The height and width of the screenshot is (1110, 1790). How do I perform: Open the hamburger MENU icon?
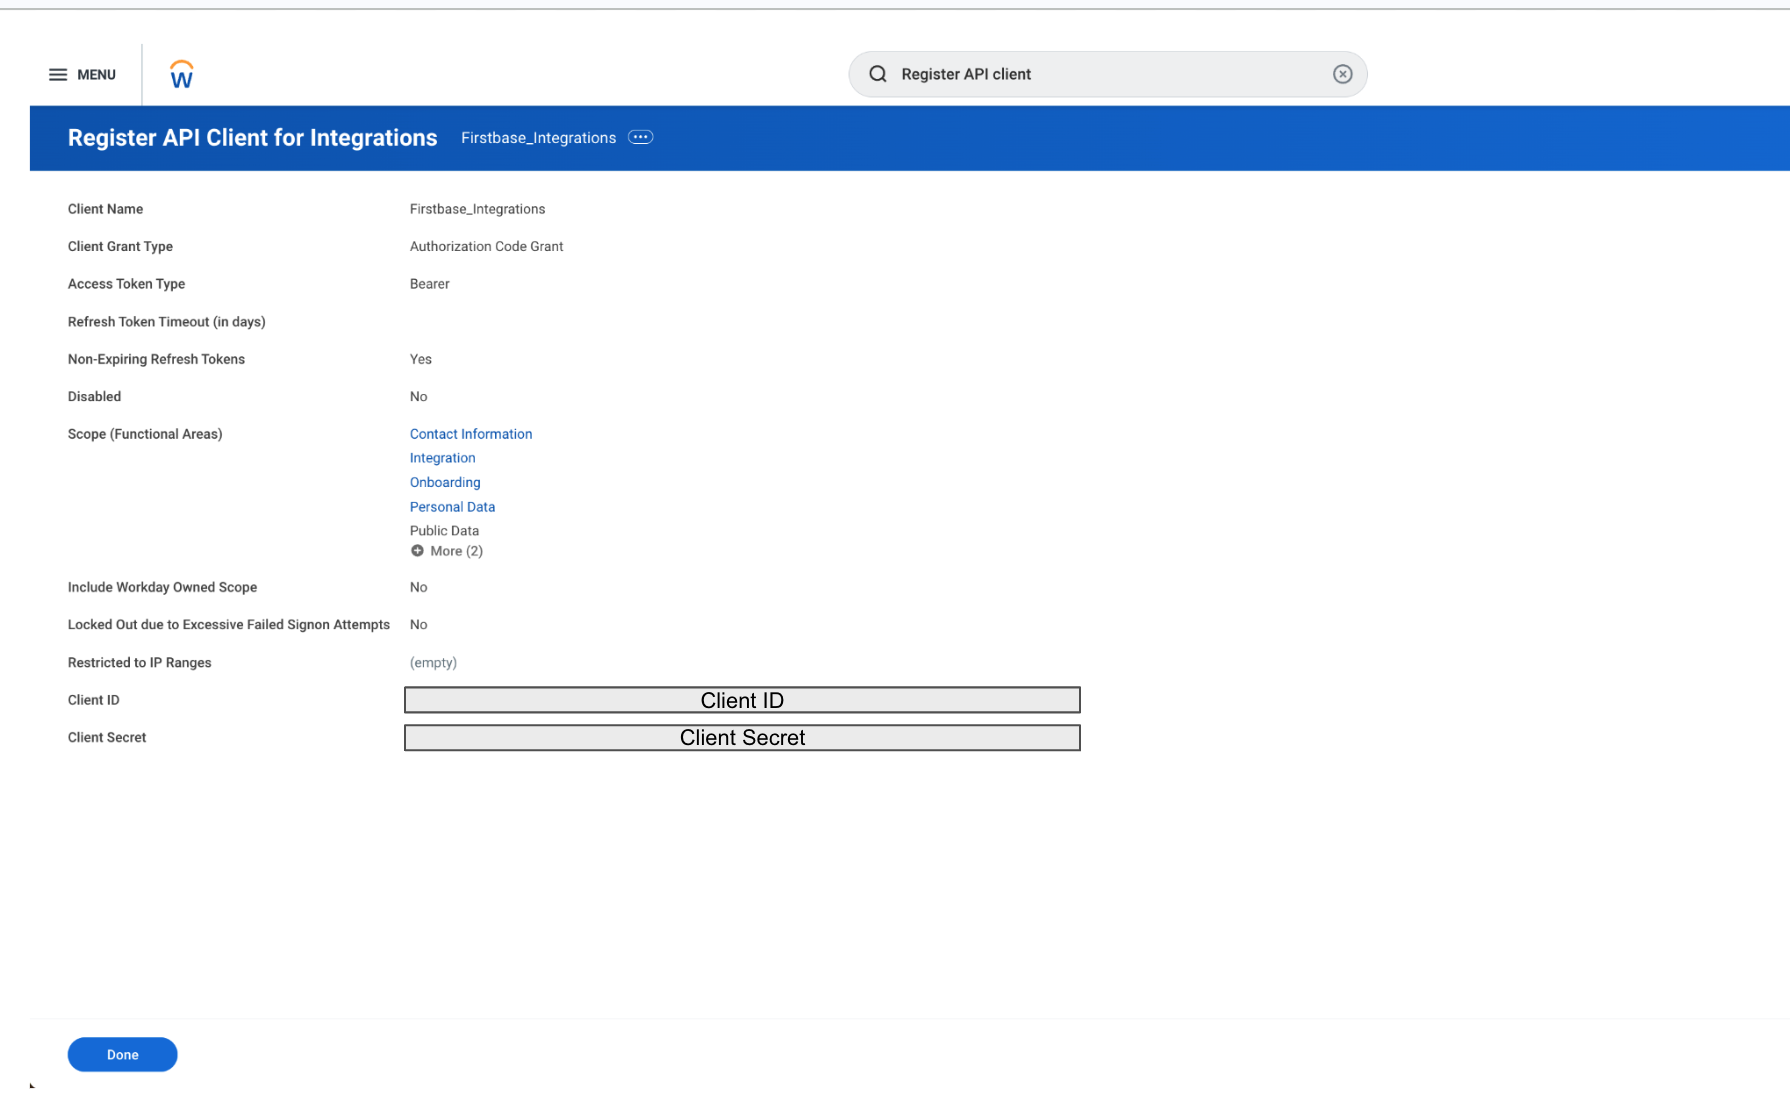pos(58,75)
